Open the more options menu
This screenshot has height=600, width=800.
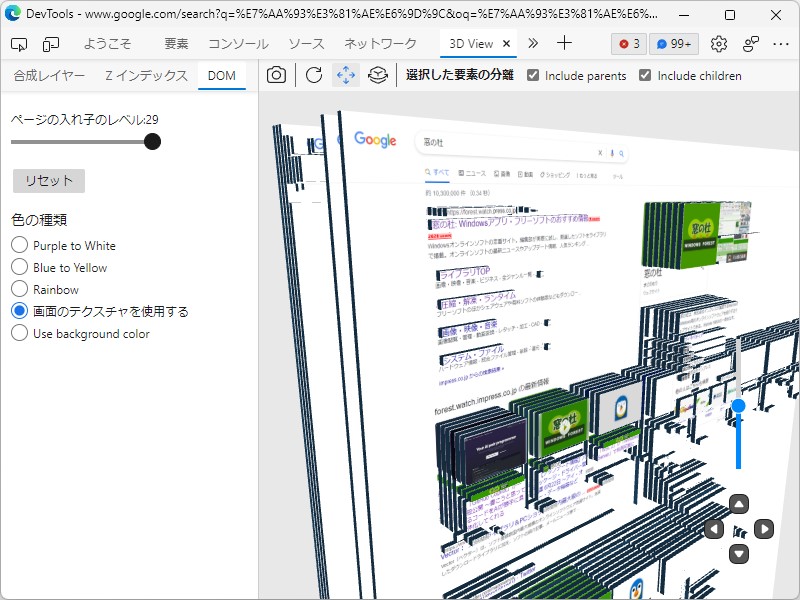coord(781,44)
